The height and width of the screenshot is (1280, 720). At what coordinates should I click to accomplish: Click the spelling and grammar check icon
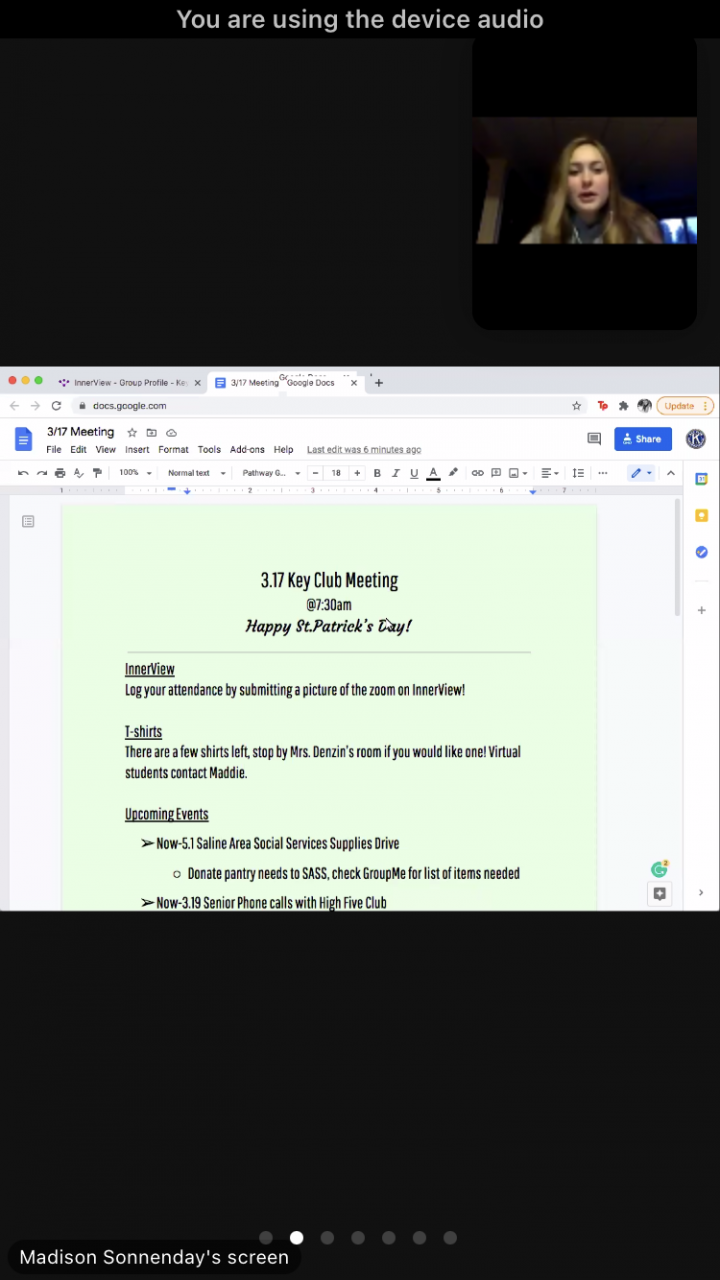78,473
